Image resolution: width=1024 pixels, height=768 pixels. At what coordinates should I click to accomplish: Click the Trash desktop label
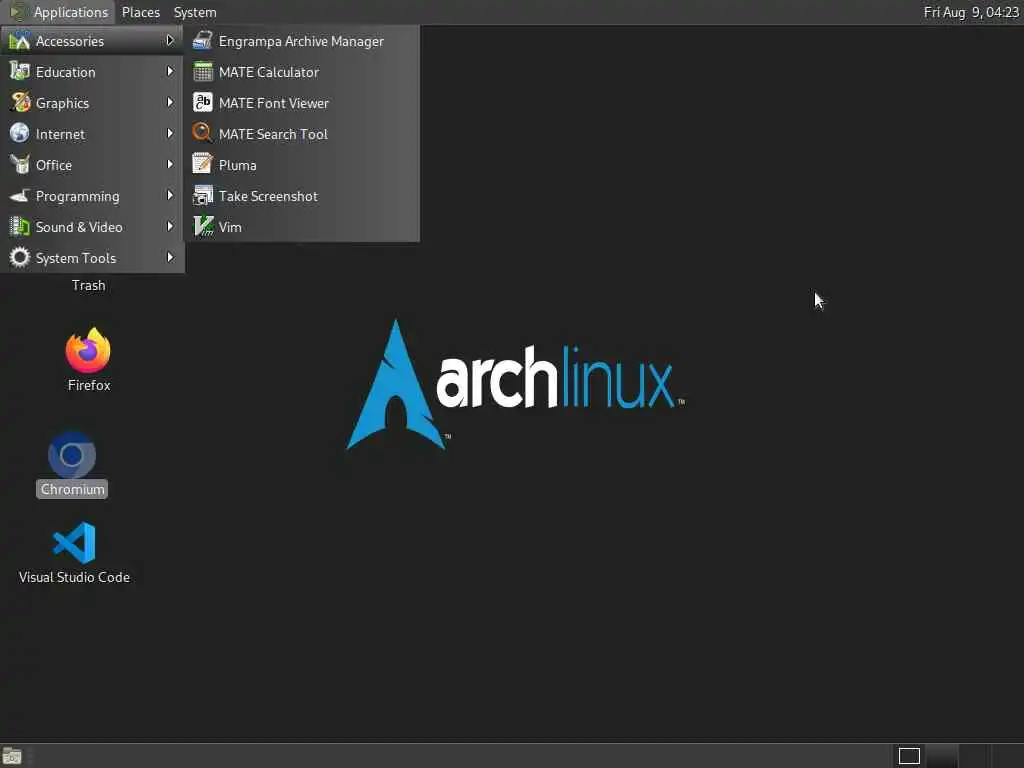click(x=88, y=285)
